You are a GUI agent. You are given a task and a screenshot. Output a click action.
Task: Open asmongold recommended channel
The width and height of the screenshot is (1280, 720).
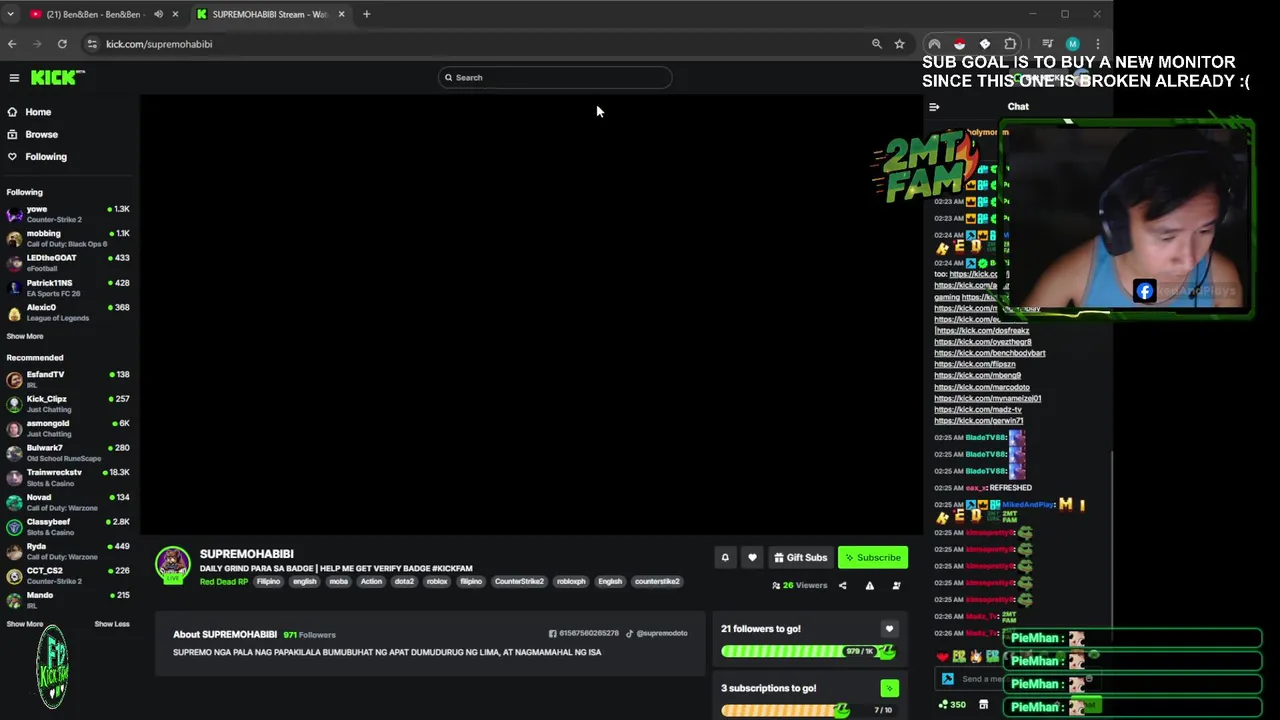tap(68, 428)
